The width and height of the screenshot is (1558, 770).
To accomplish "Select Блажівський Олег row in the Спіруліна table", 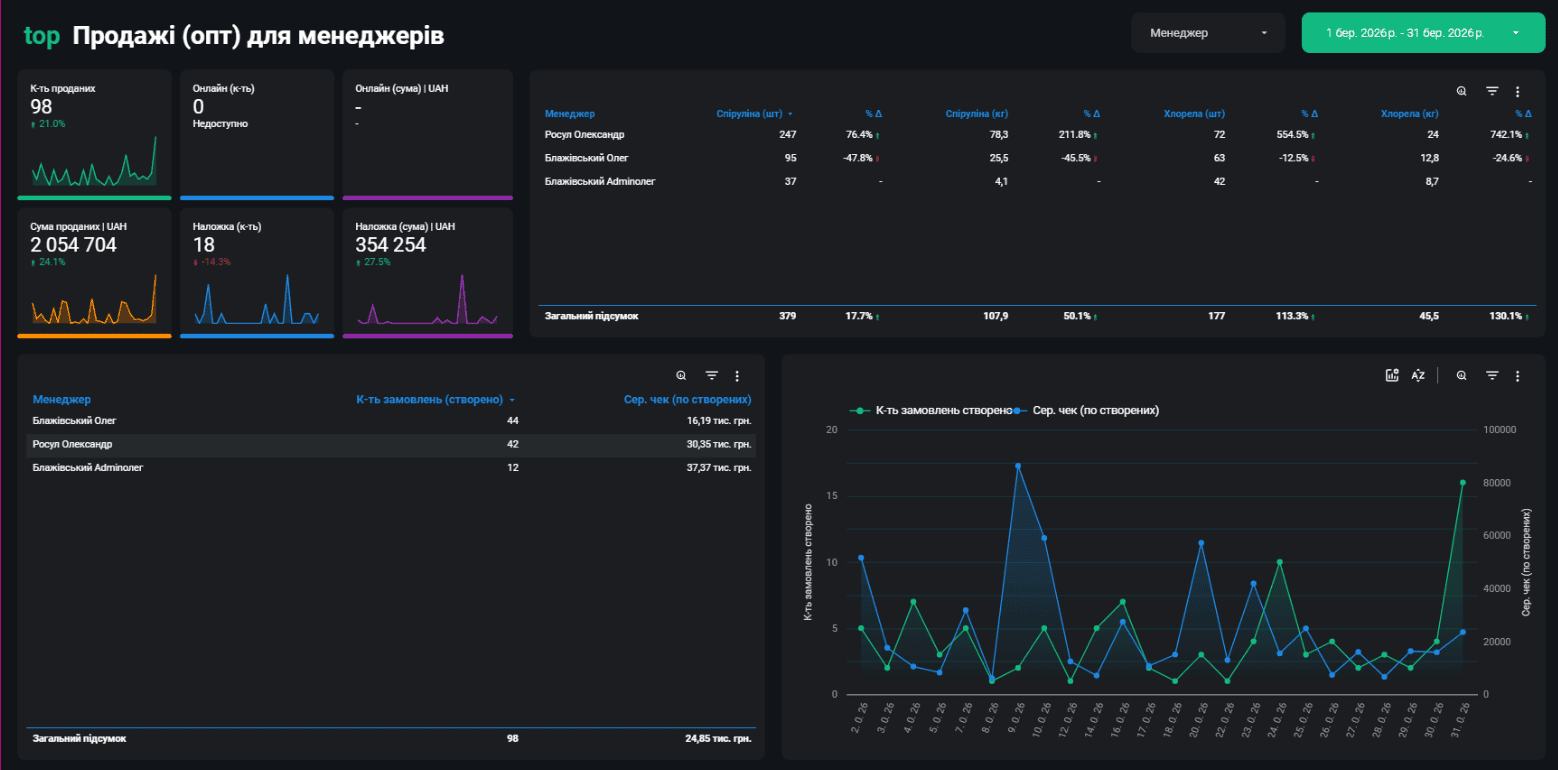I will (1036, 158).
